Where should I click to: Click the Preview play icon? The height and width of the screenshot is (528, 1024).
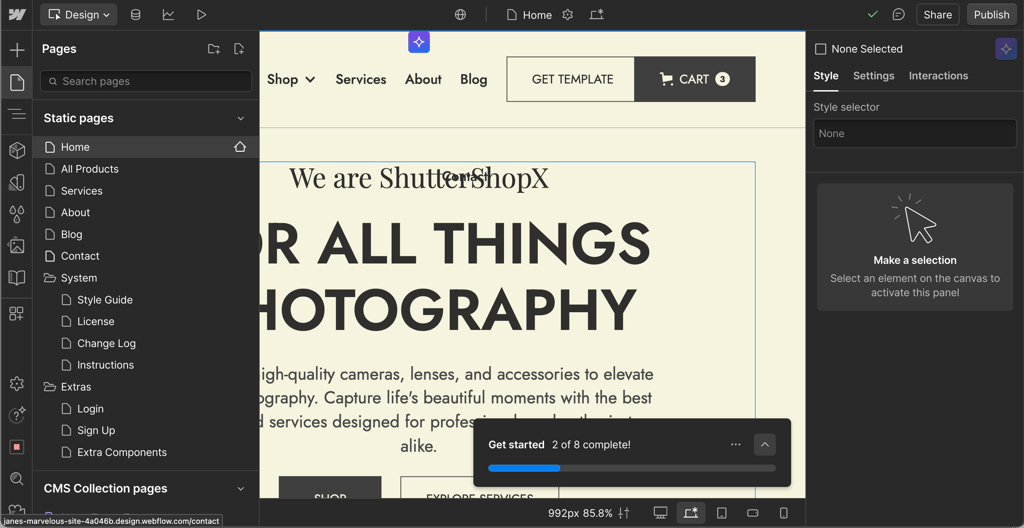pyautogui.click(x=201, y=14)
